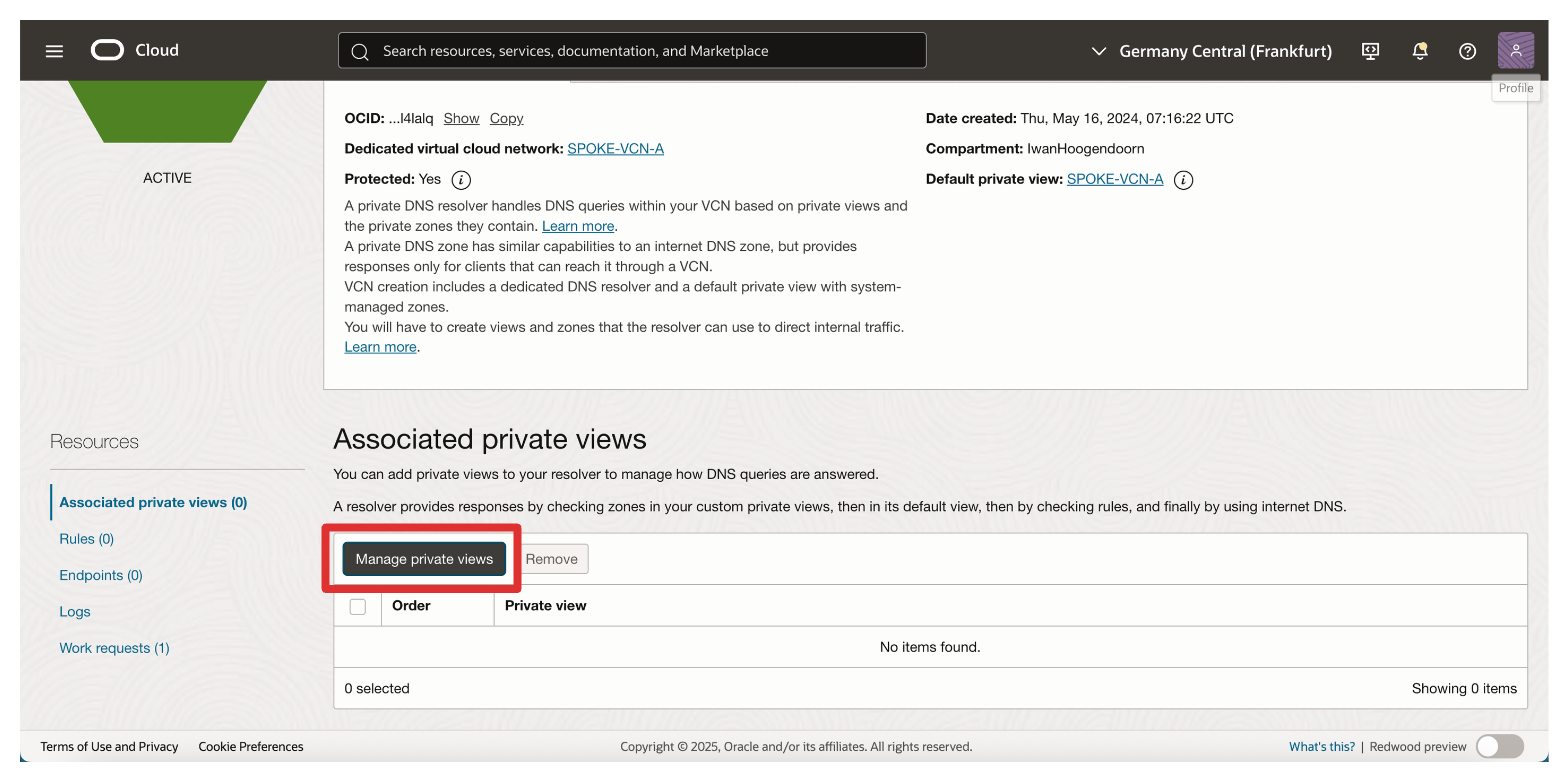
Task: Toggle the Redwood preview switch
Action: tap(1499, 746)
